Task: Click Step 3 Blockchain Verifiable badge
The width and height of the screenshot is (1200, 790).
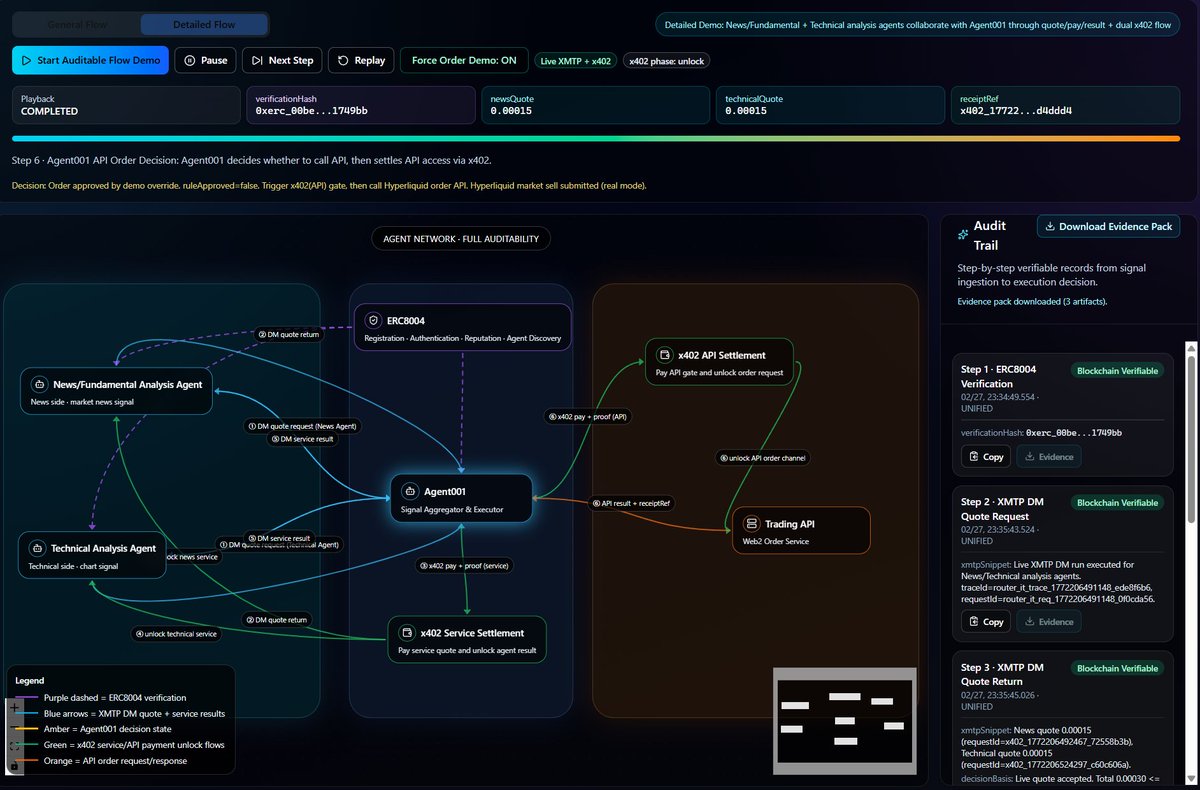Action: tap(1117, 668)
